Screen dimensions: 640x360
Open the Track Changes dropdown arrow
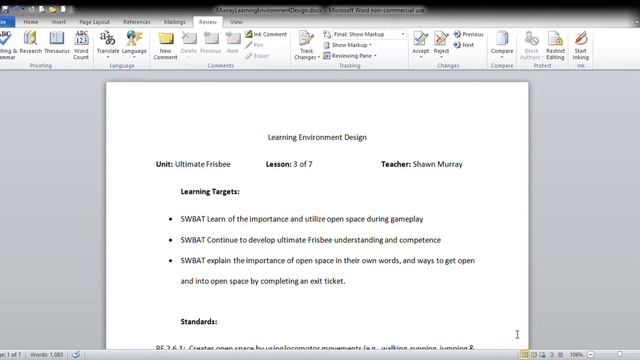[x=318, y=58]
